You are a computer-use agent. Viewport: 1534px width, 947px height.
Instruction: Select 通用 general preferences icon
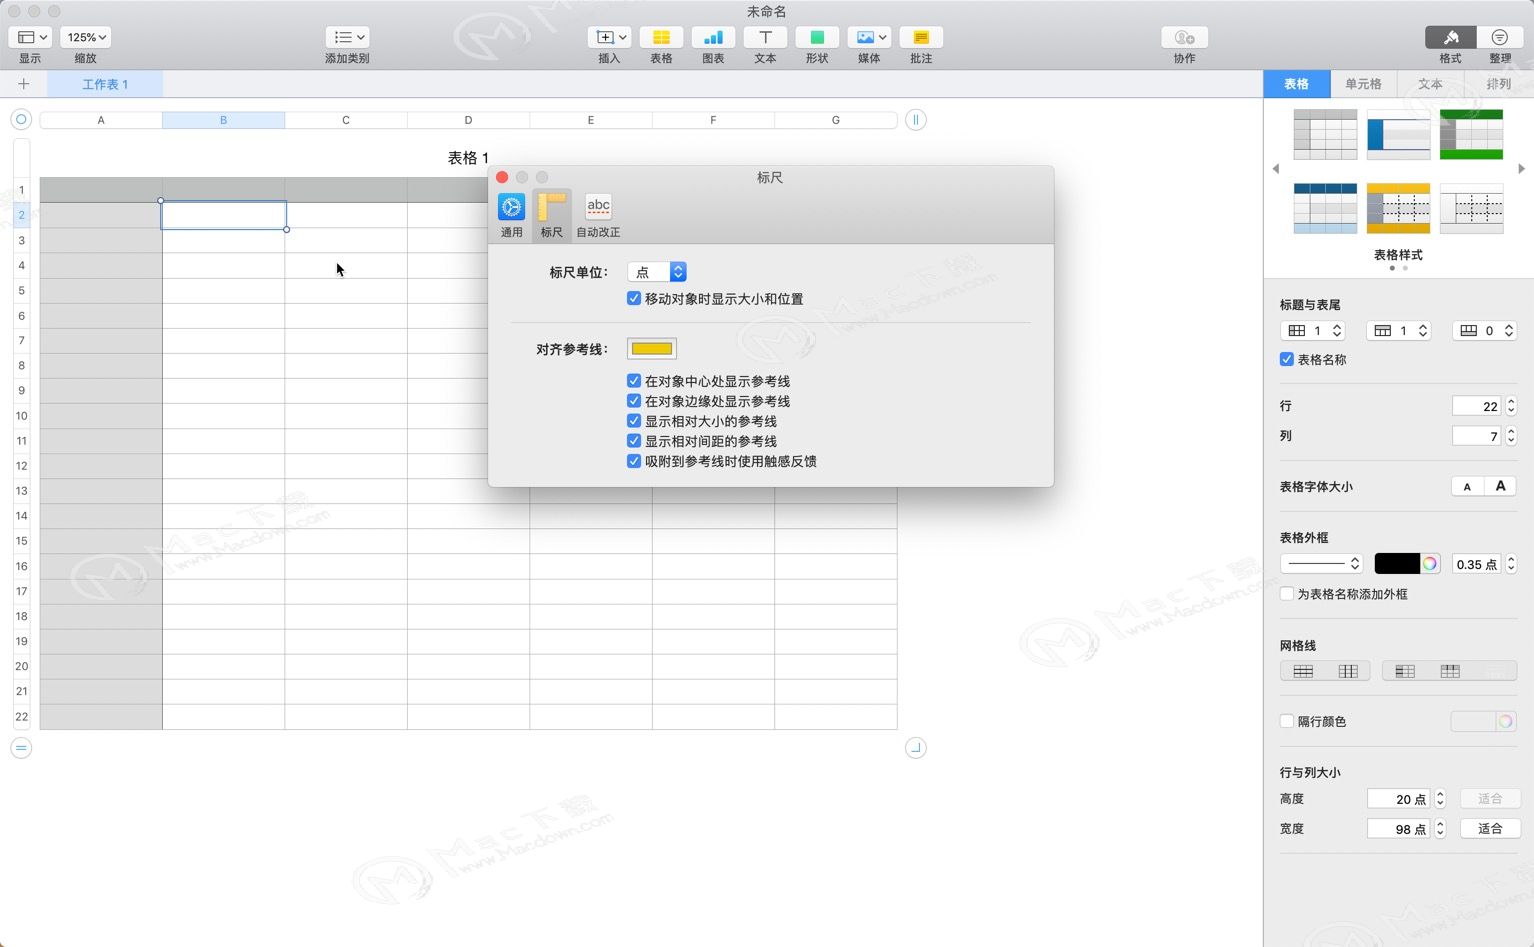pyautogui.click(x=511, y=208)
